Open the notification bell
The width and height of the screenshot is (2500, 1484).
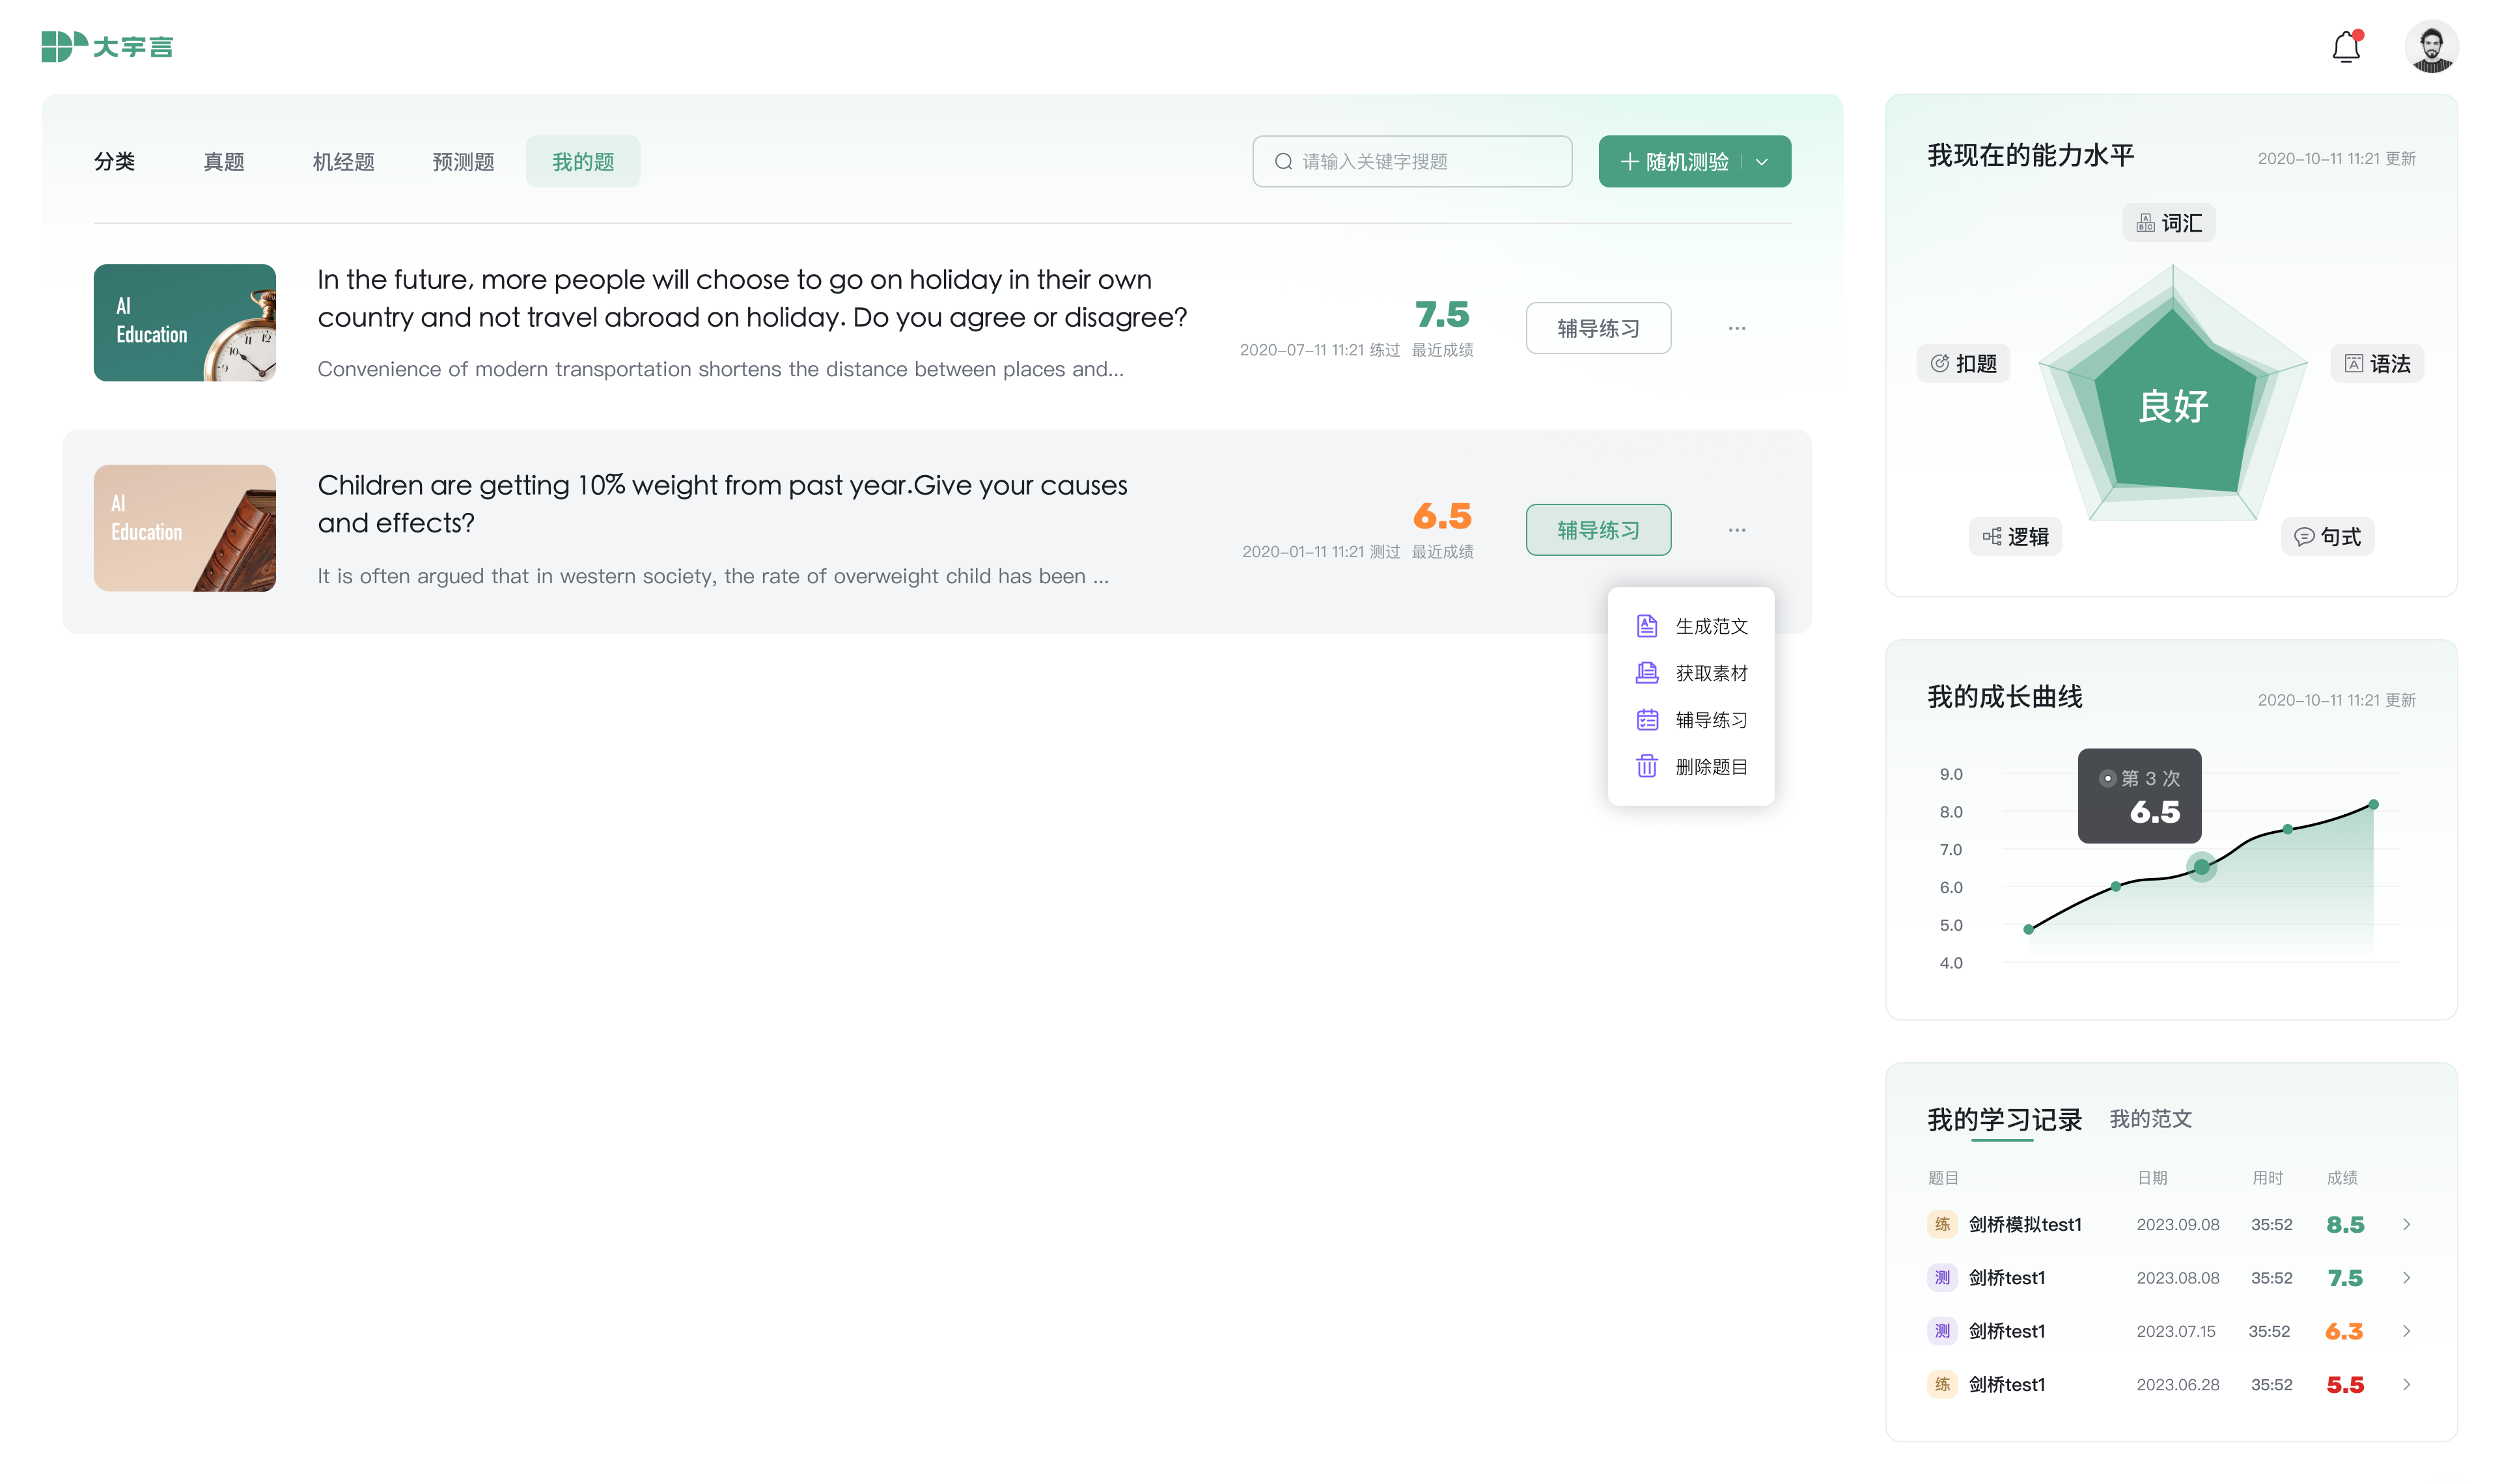point(2345,47)
